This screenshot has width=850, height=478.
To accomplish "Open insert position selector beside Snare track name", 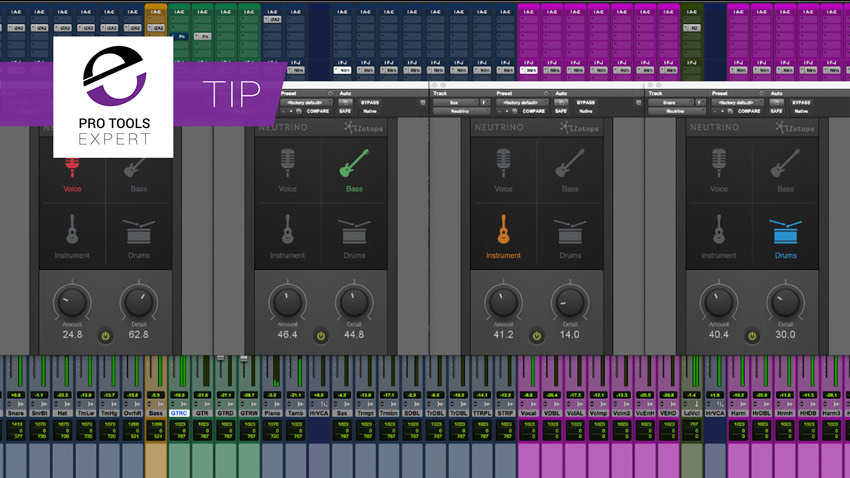I will tap(701, 102).
